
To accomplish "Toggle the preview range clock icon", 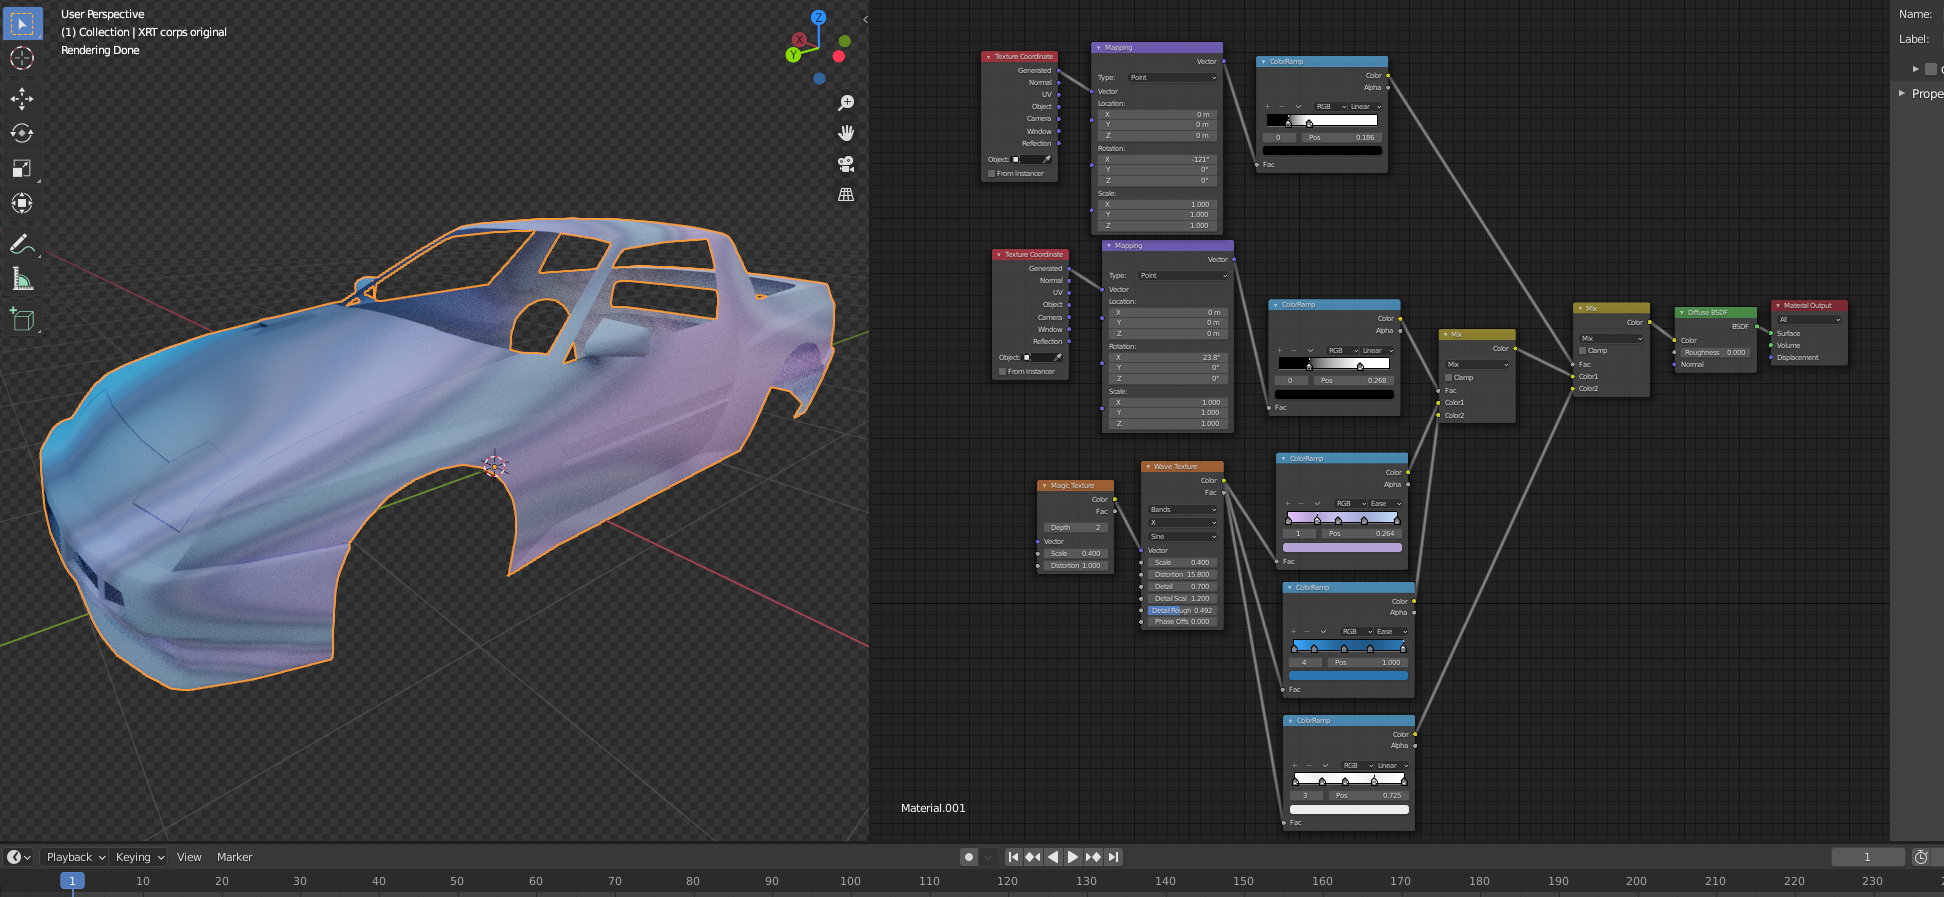I will click(1921, 857).
